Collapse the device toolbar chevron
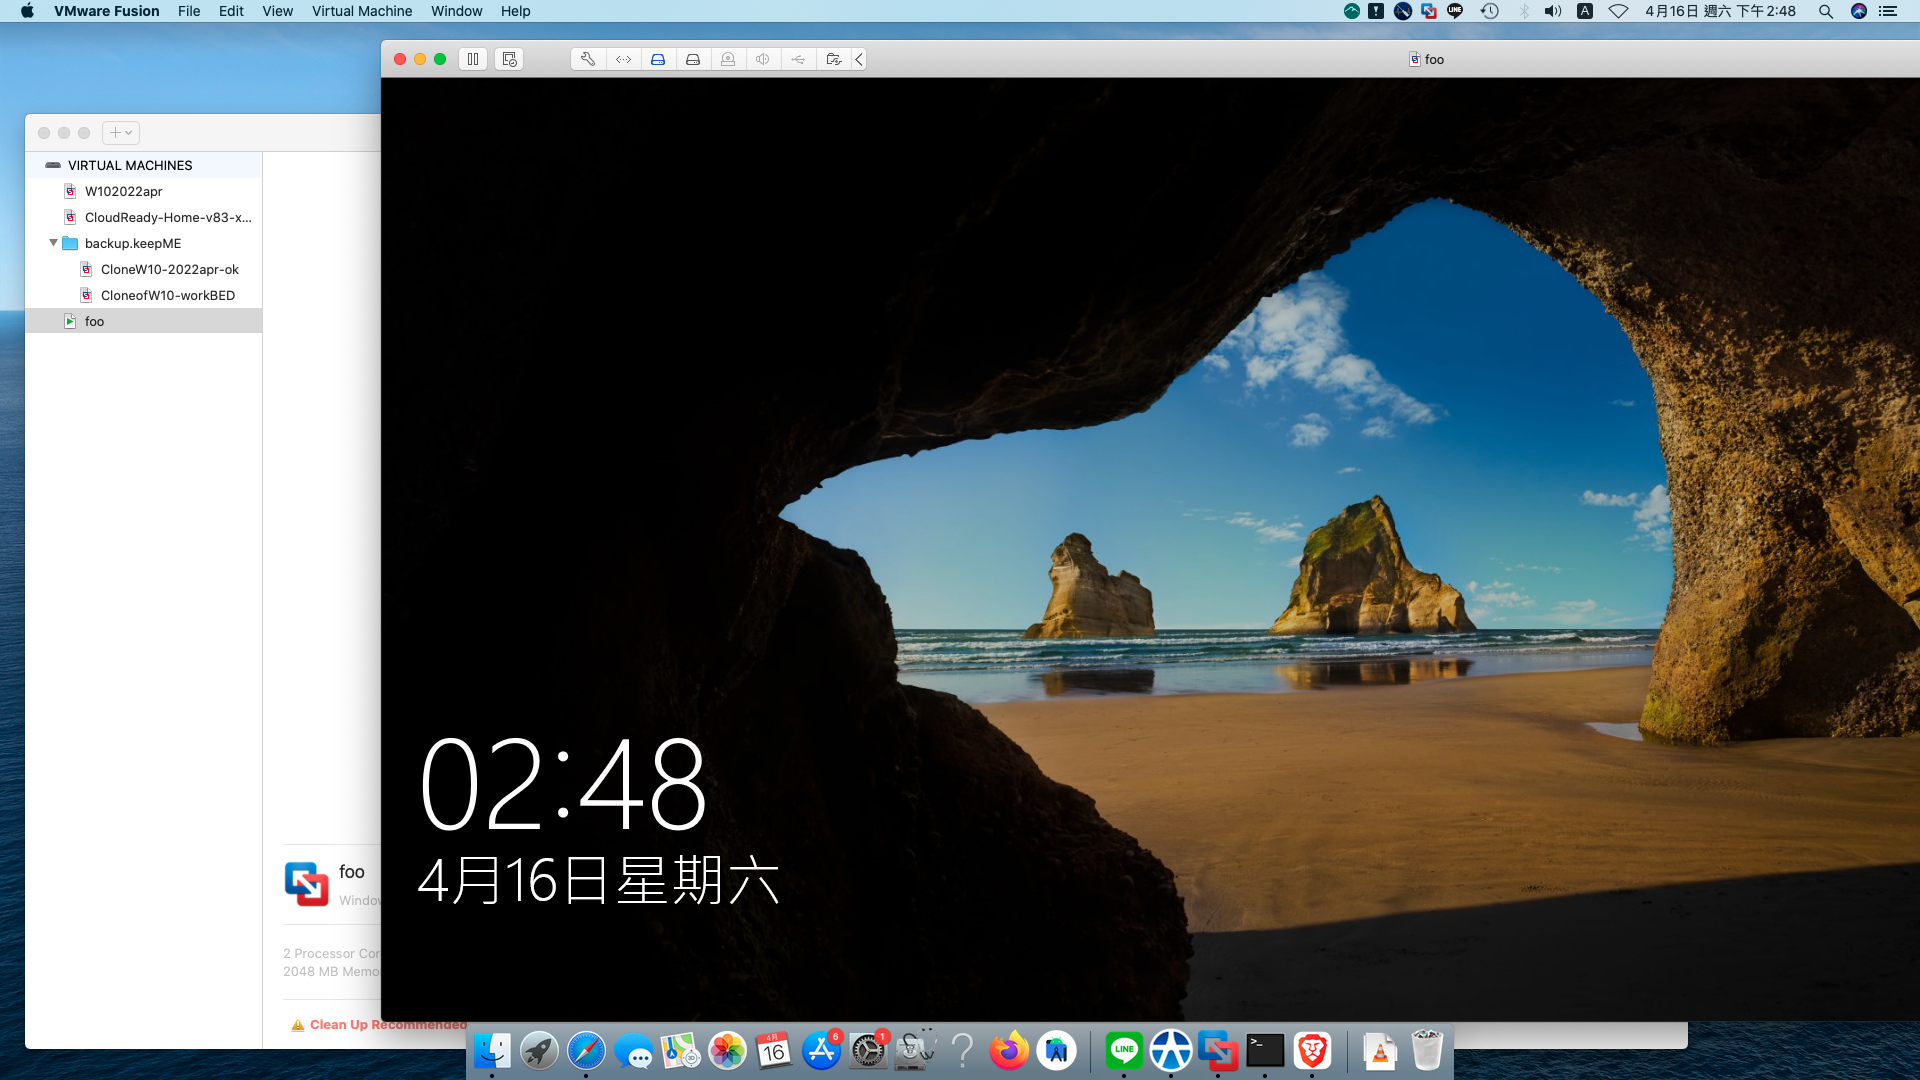Image resolution: width=1920 pixels, height=1080 pixels. coord(859,59)
